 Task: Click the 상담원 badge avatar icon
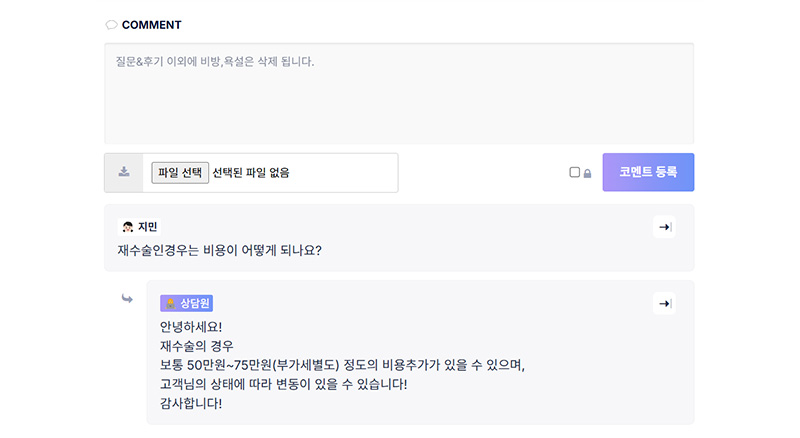(170, 303)
